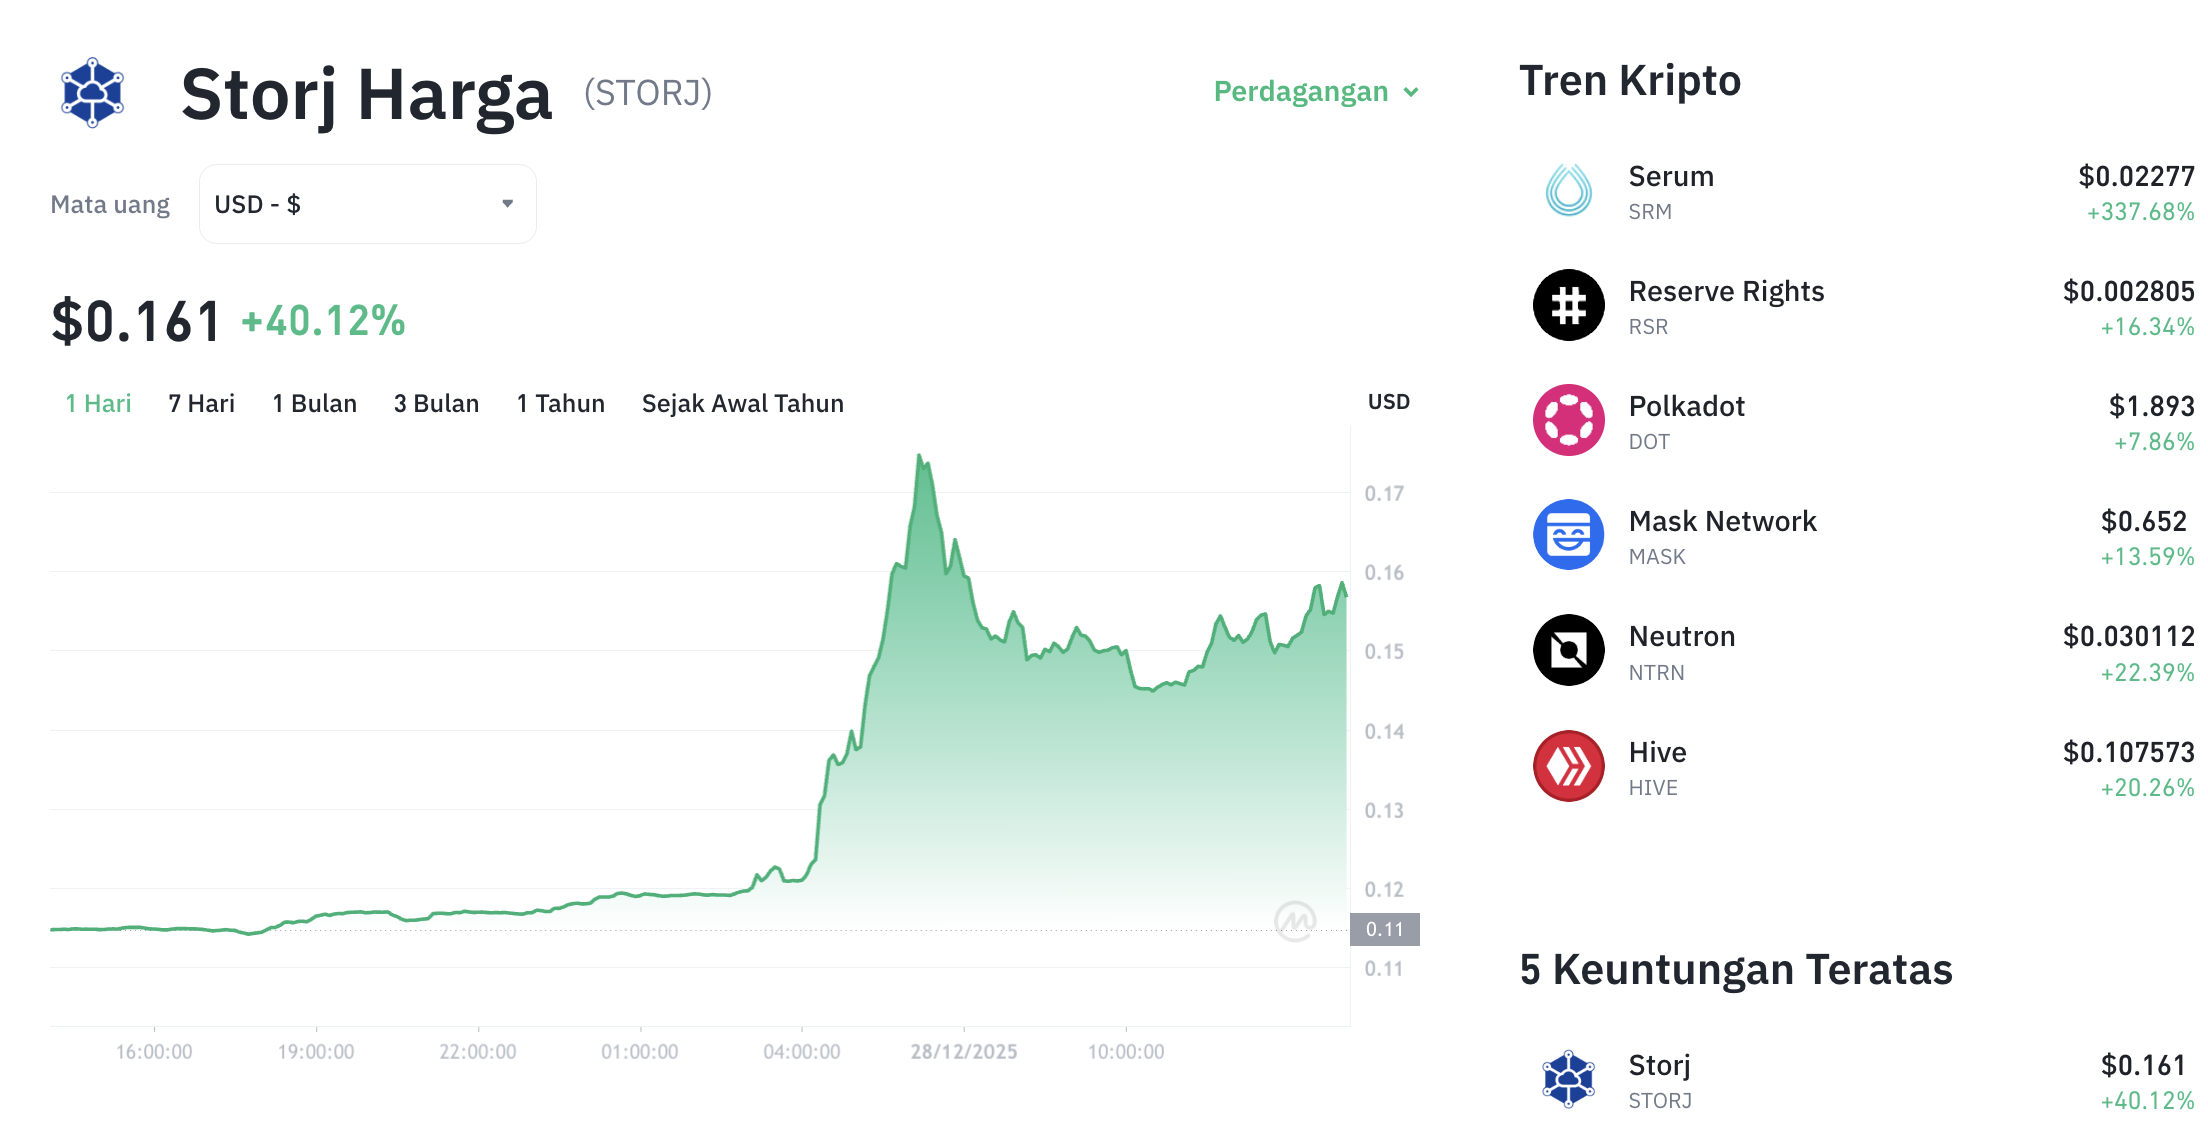This screenshot has height=1138, width=2208.
Task: Select the red Hive icon
Action: (1568, 766)
